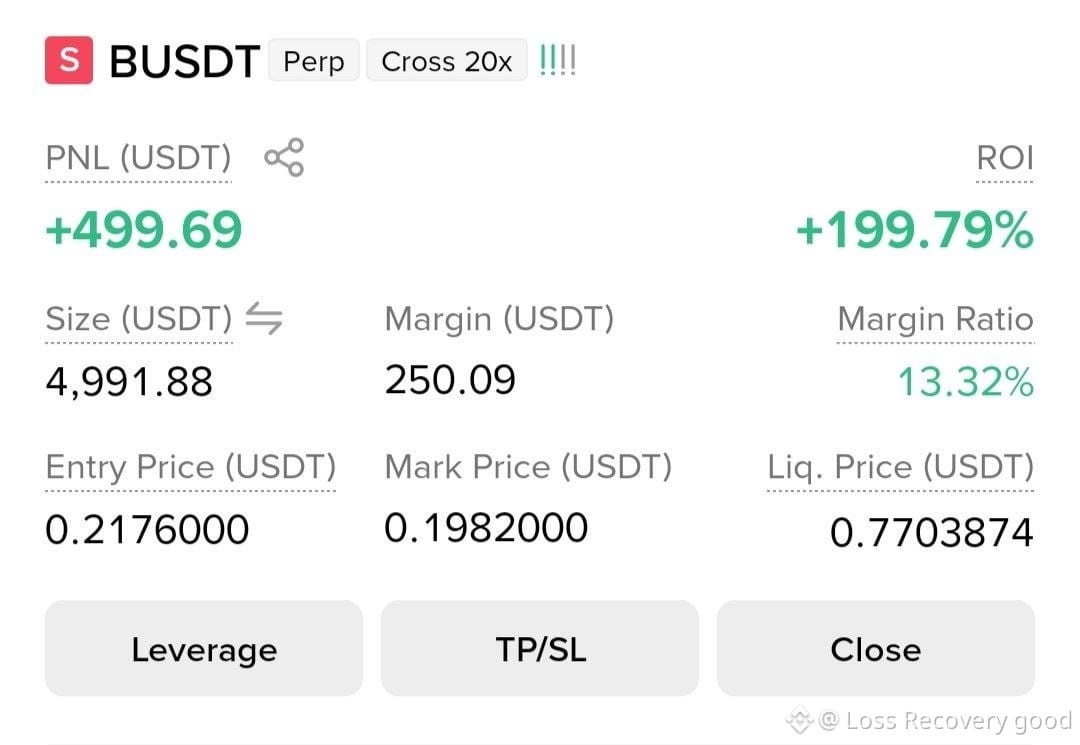The height and width of the screenshot is (745, 1080).
Task: Open the BUSDT symbol title
Action: point(185,61)
